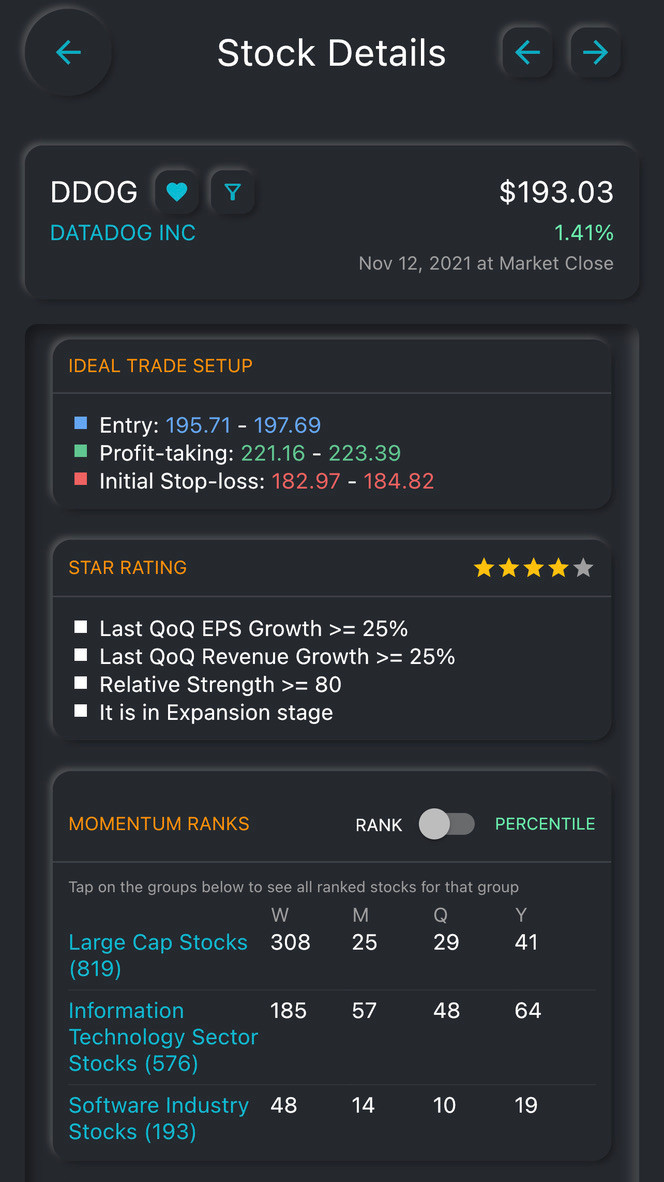Tap the Relative Strength >= 80 checkbox
This screenshot has height=1182, width=664.
tap(81, 683)
